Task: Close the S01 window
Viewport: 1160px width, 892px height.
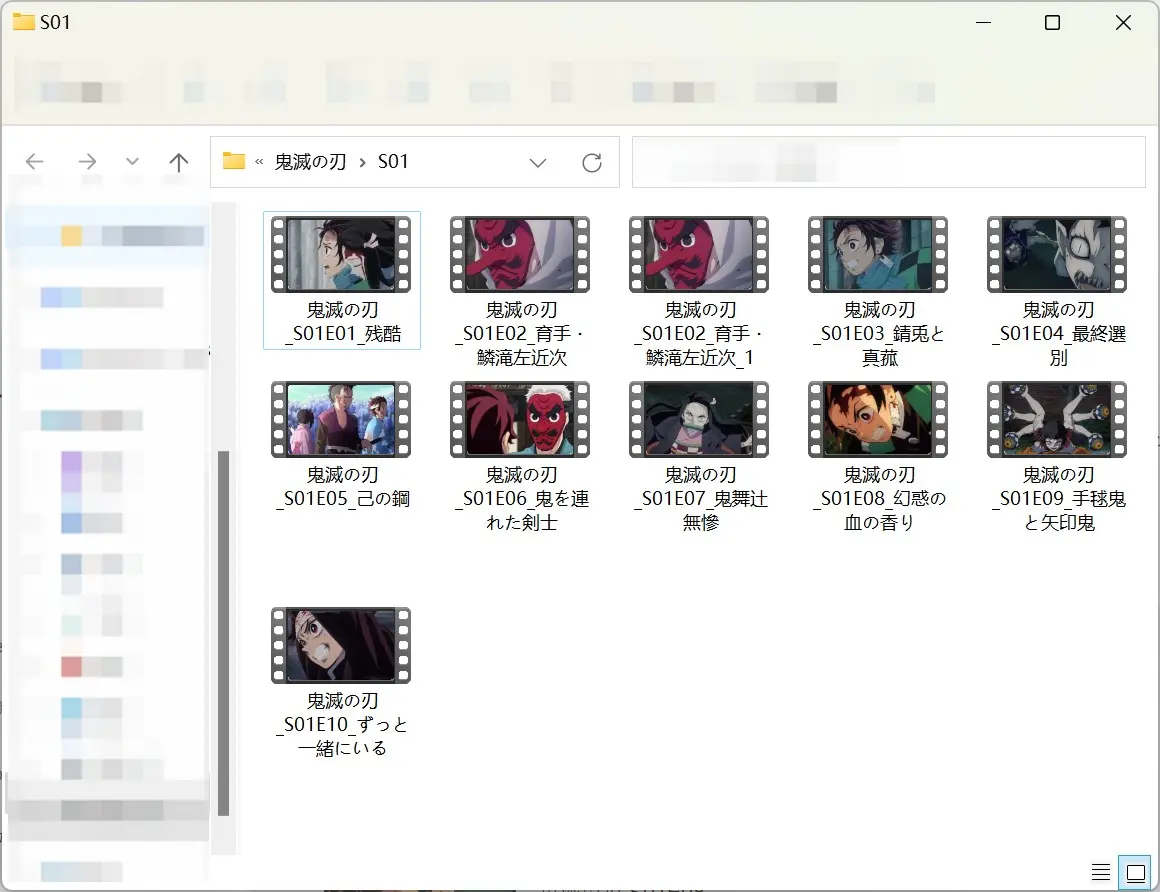Action: pyautogui.click(x=1123, y=23)
